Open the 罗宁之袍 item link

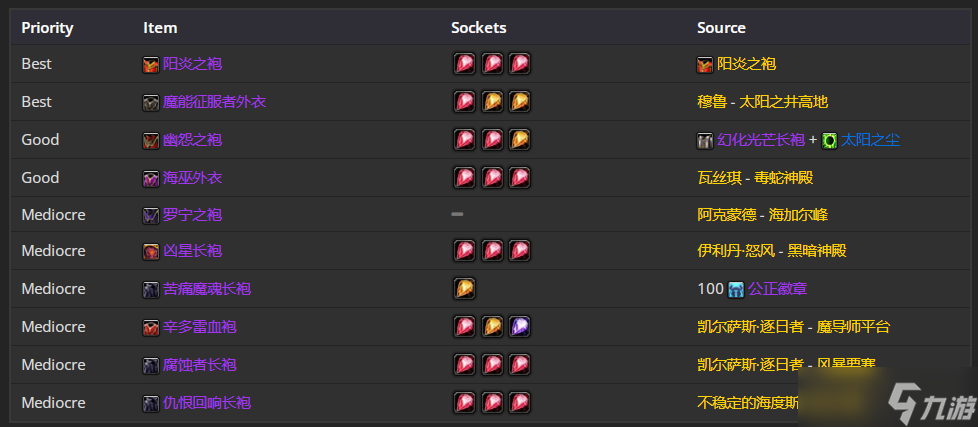[x=192, y=215]
